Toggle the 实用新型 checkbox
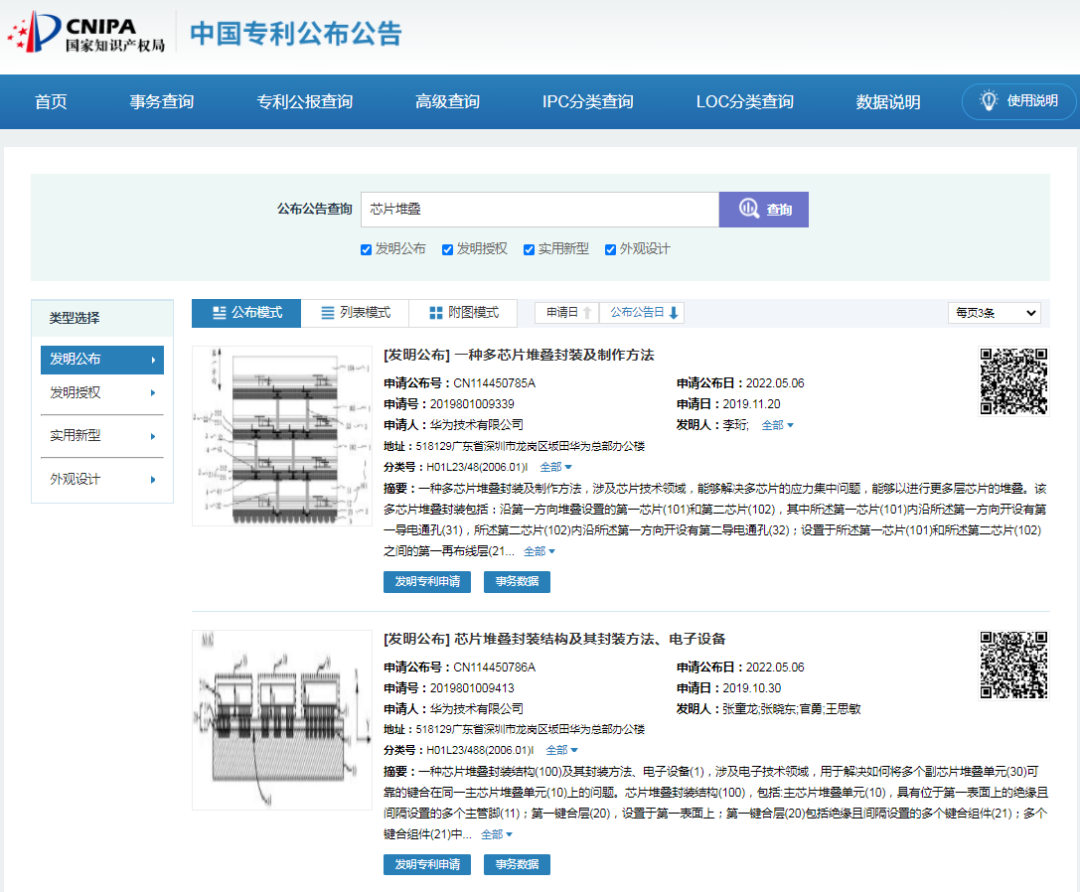The width and height of the screenshot is (1080, 892). (529, 250)
